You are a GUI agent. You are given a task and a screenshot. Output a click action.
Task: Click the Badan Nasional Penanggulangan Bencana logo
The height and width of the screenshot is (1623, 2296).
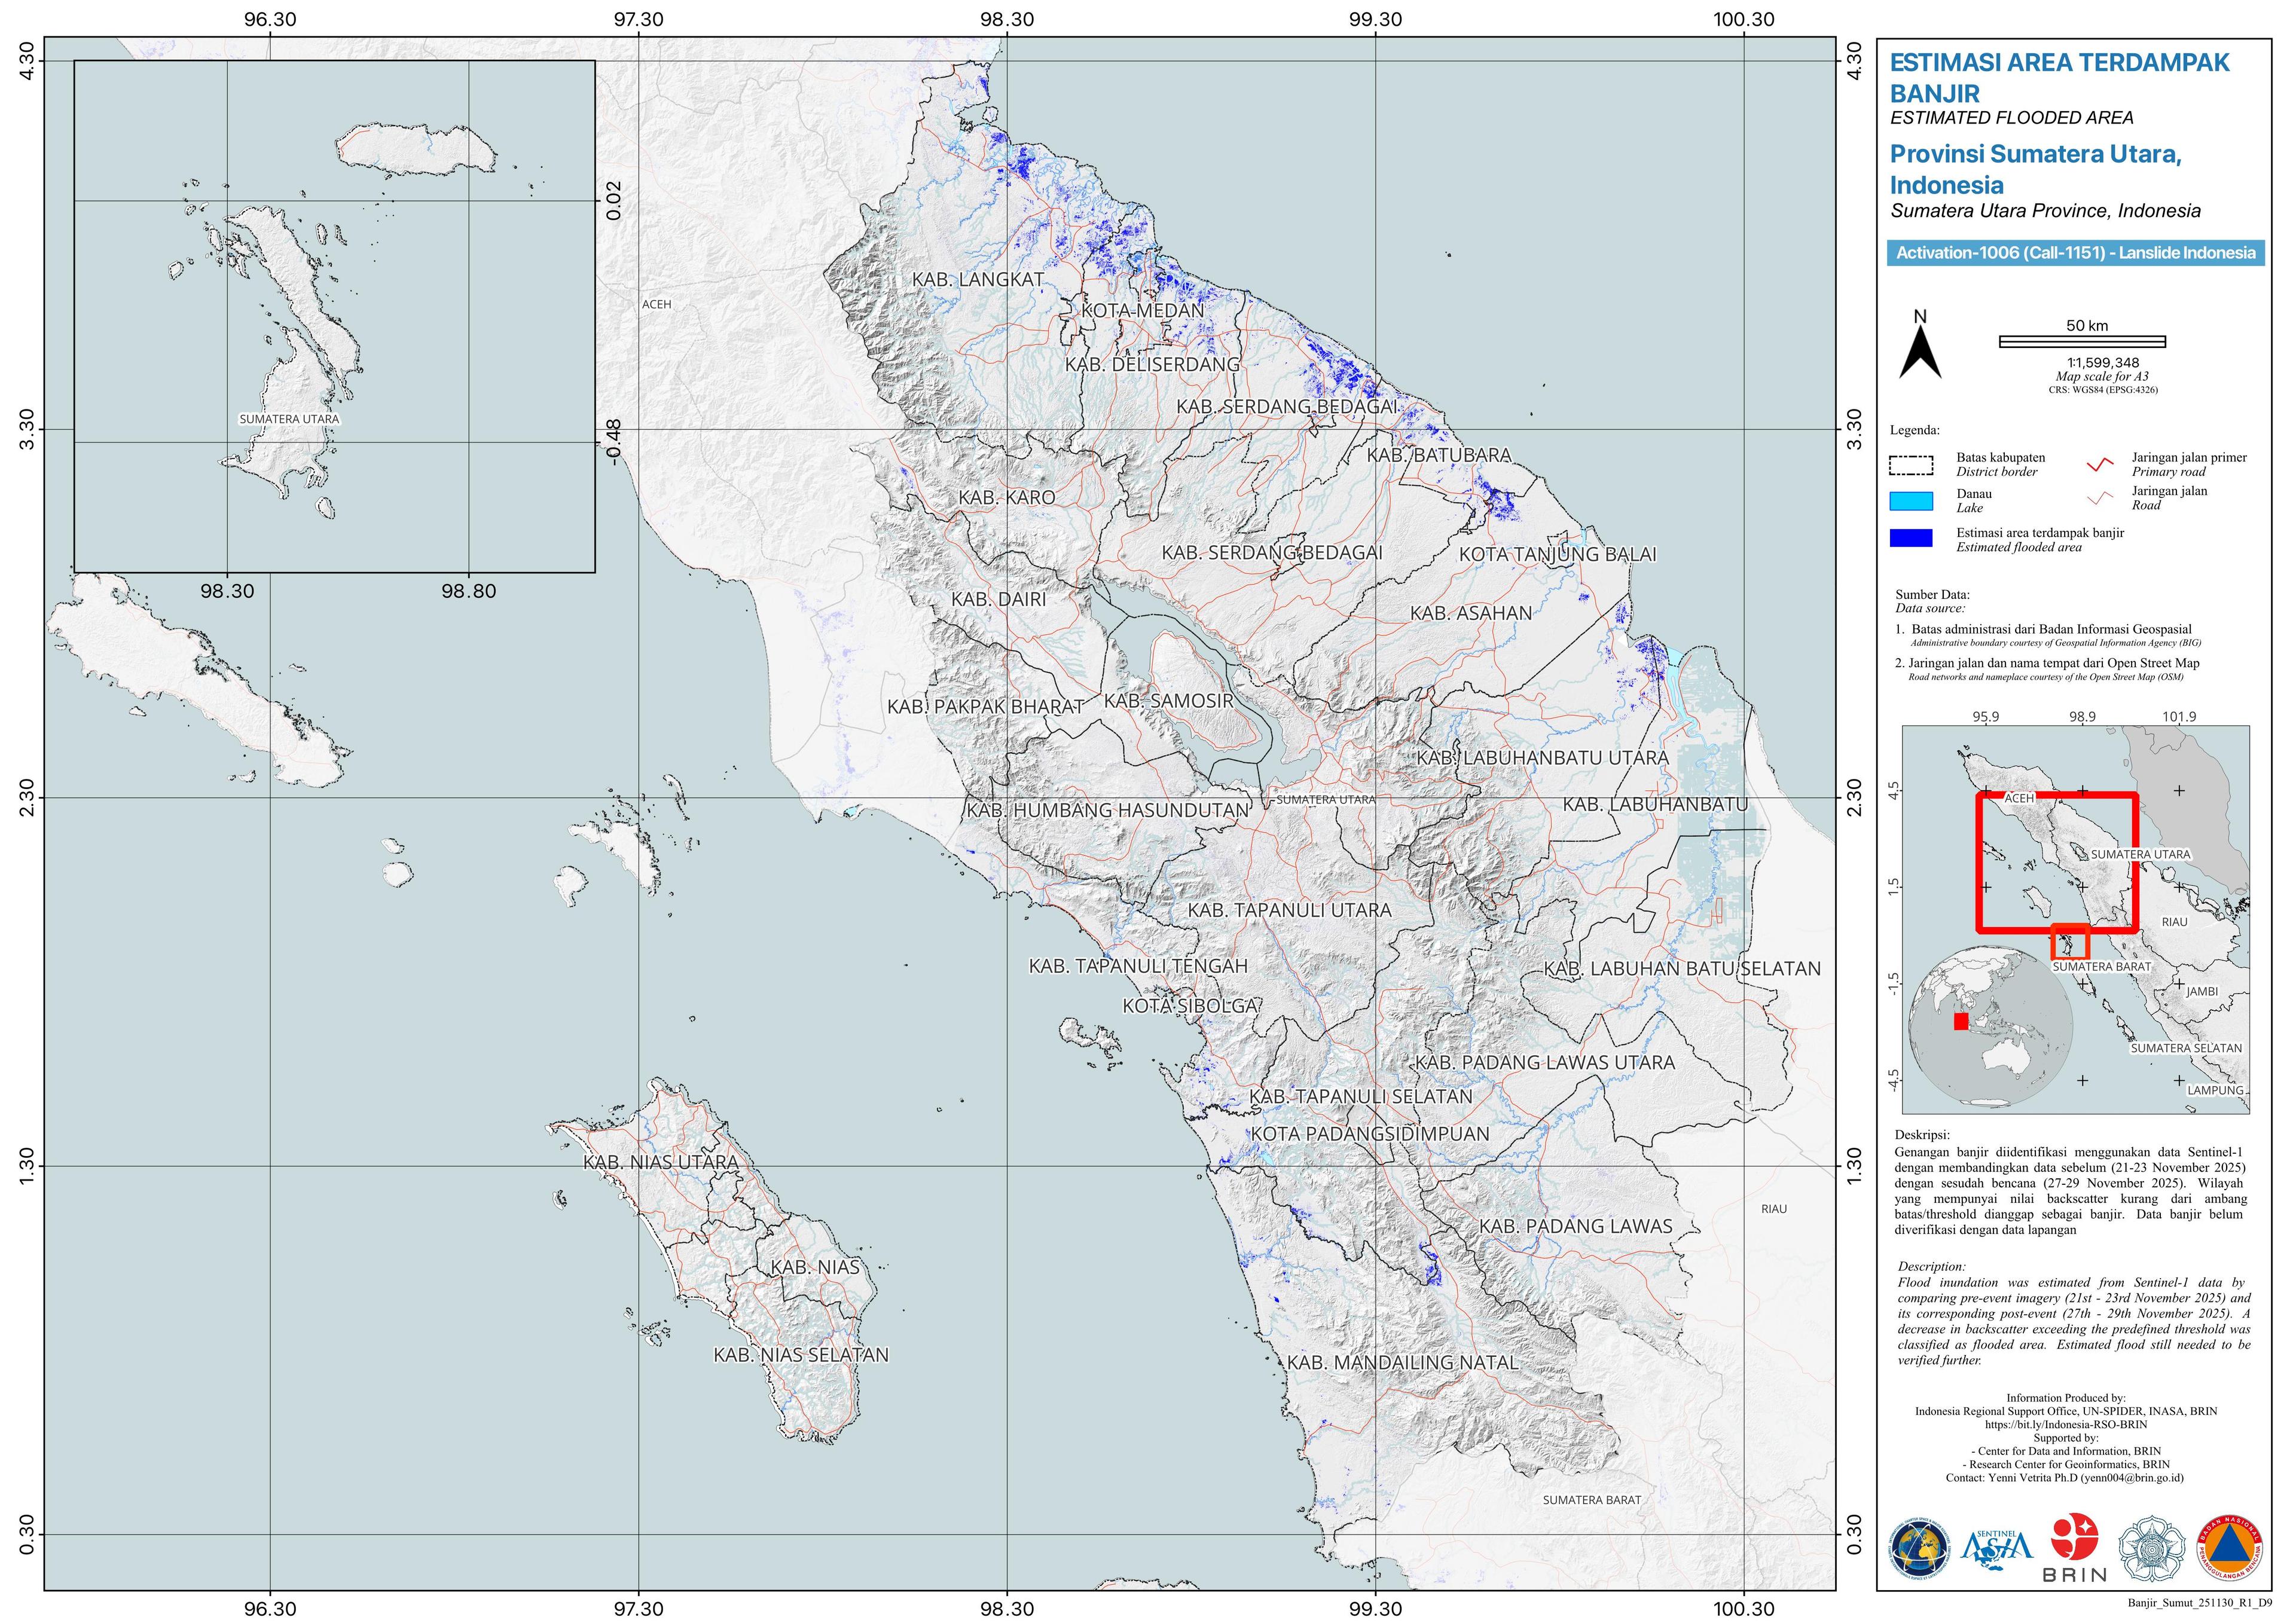pos(2229,1547)
